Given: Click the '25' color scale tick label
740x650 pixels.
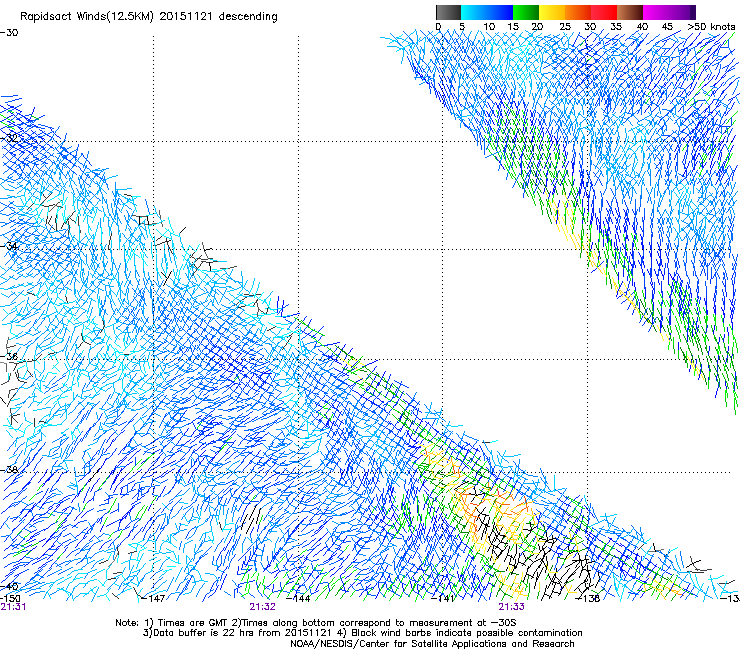Looking at the screenshot, I should click(565, 27).
